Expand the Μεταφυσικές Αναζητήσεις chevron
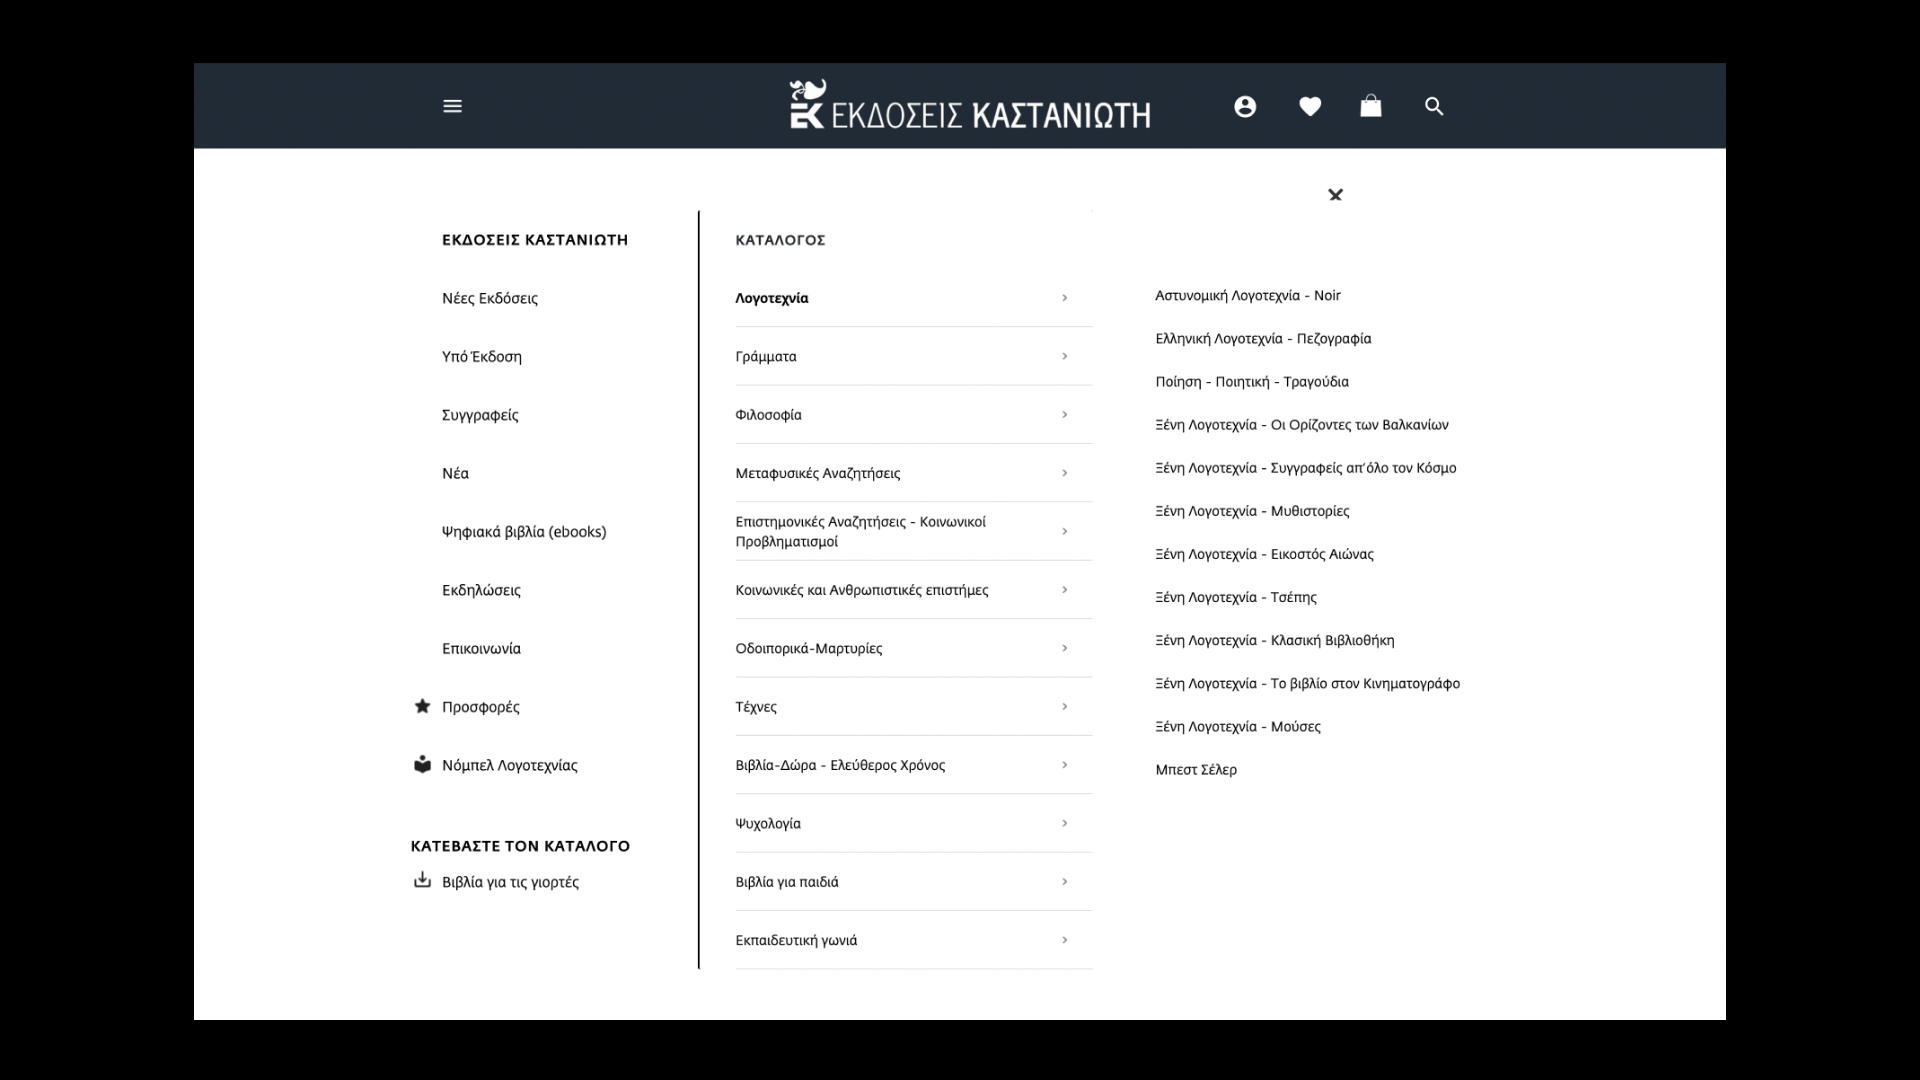Viewport: 1920px width, 1080px height. point(1064,473)
